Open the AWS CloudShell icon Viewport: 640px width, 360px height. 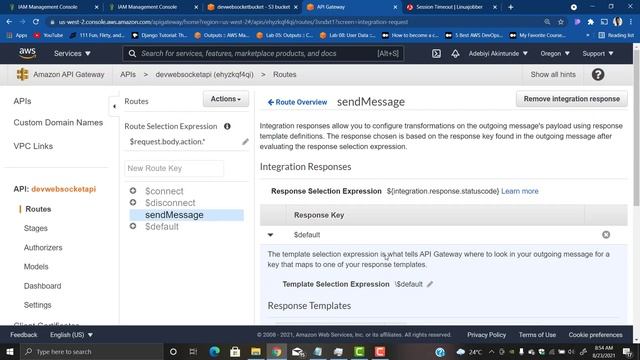[436, 53]
